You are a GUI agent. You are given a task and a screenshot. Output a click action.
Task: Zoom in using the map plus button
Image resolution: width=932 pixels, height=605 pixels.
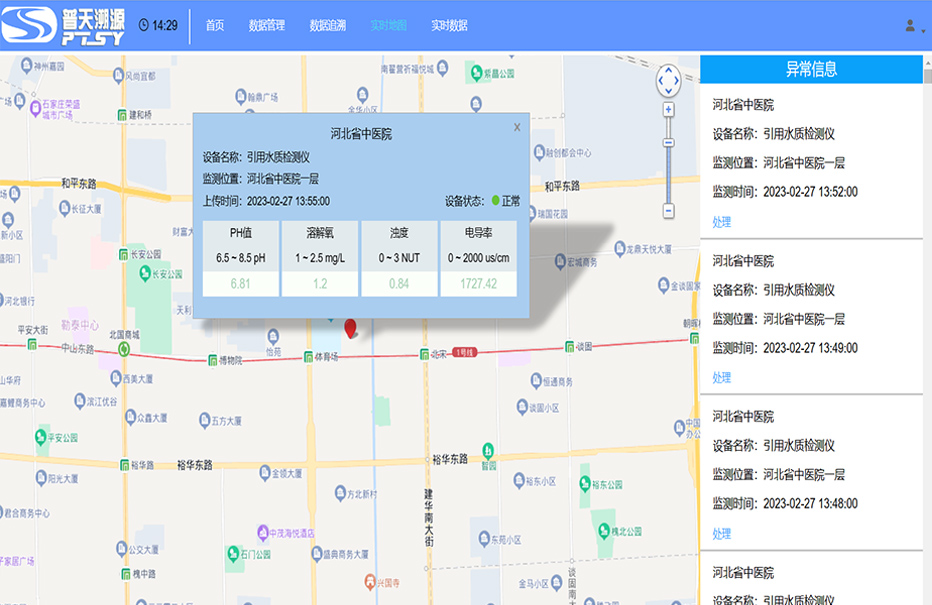tap(668, 109)
